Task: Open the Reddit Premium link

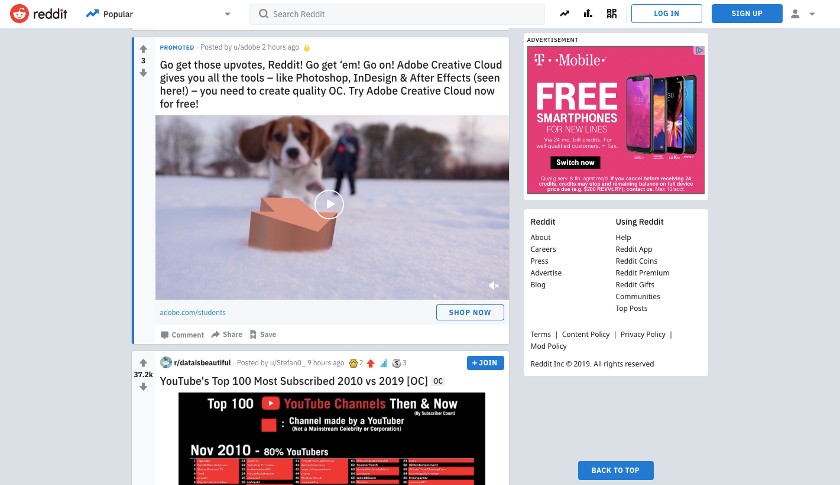Action: point(642,273)
